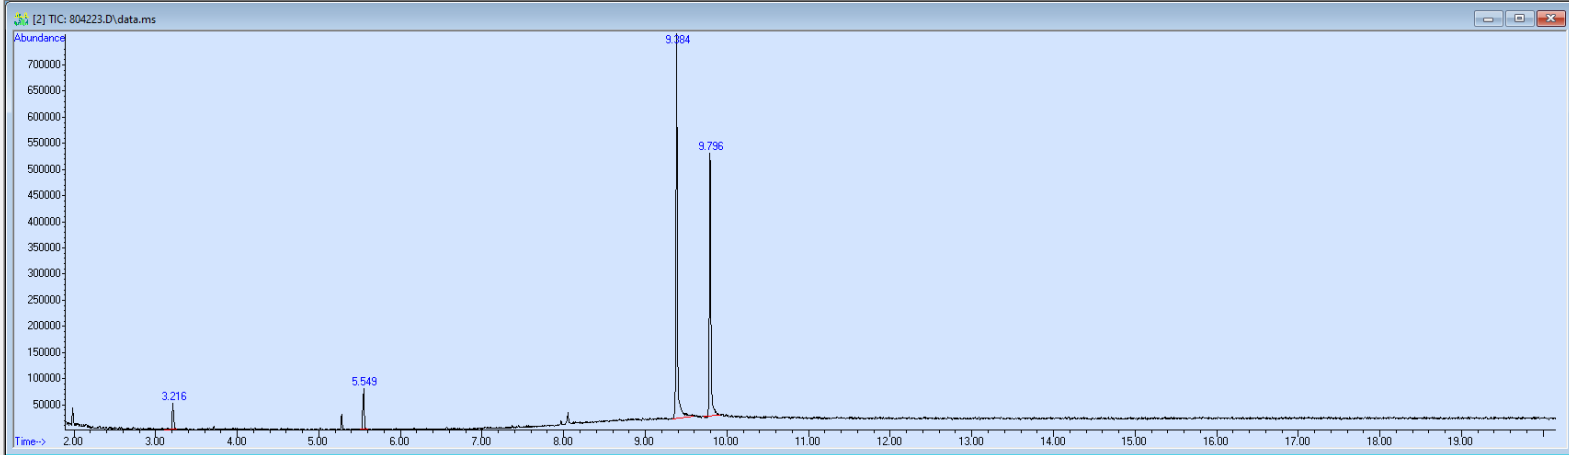Click the 8.00 time axis value
Viewport: 1569px width, 455px height.
point(563,441)
